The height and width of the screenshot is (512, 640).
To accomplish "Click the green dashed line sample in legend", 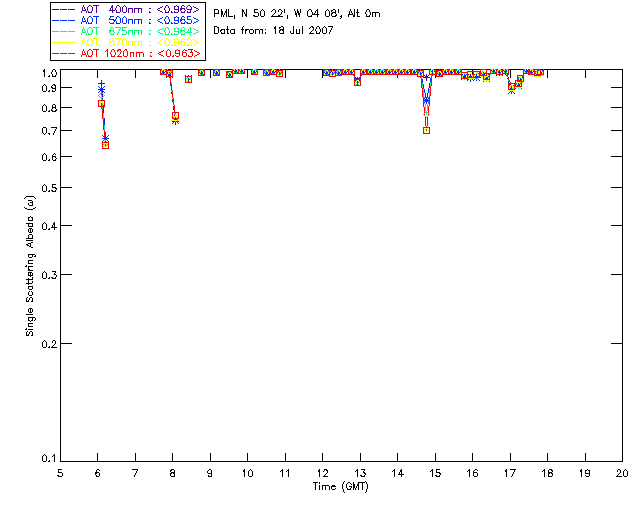I will (64, 31).
